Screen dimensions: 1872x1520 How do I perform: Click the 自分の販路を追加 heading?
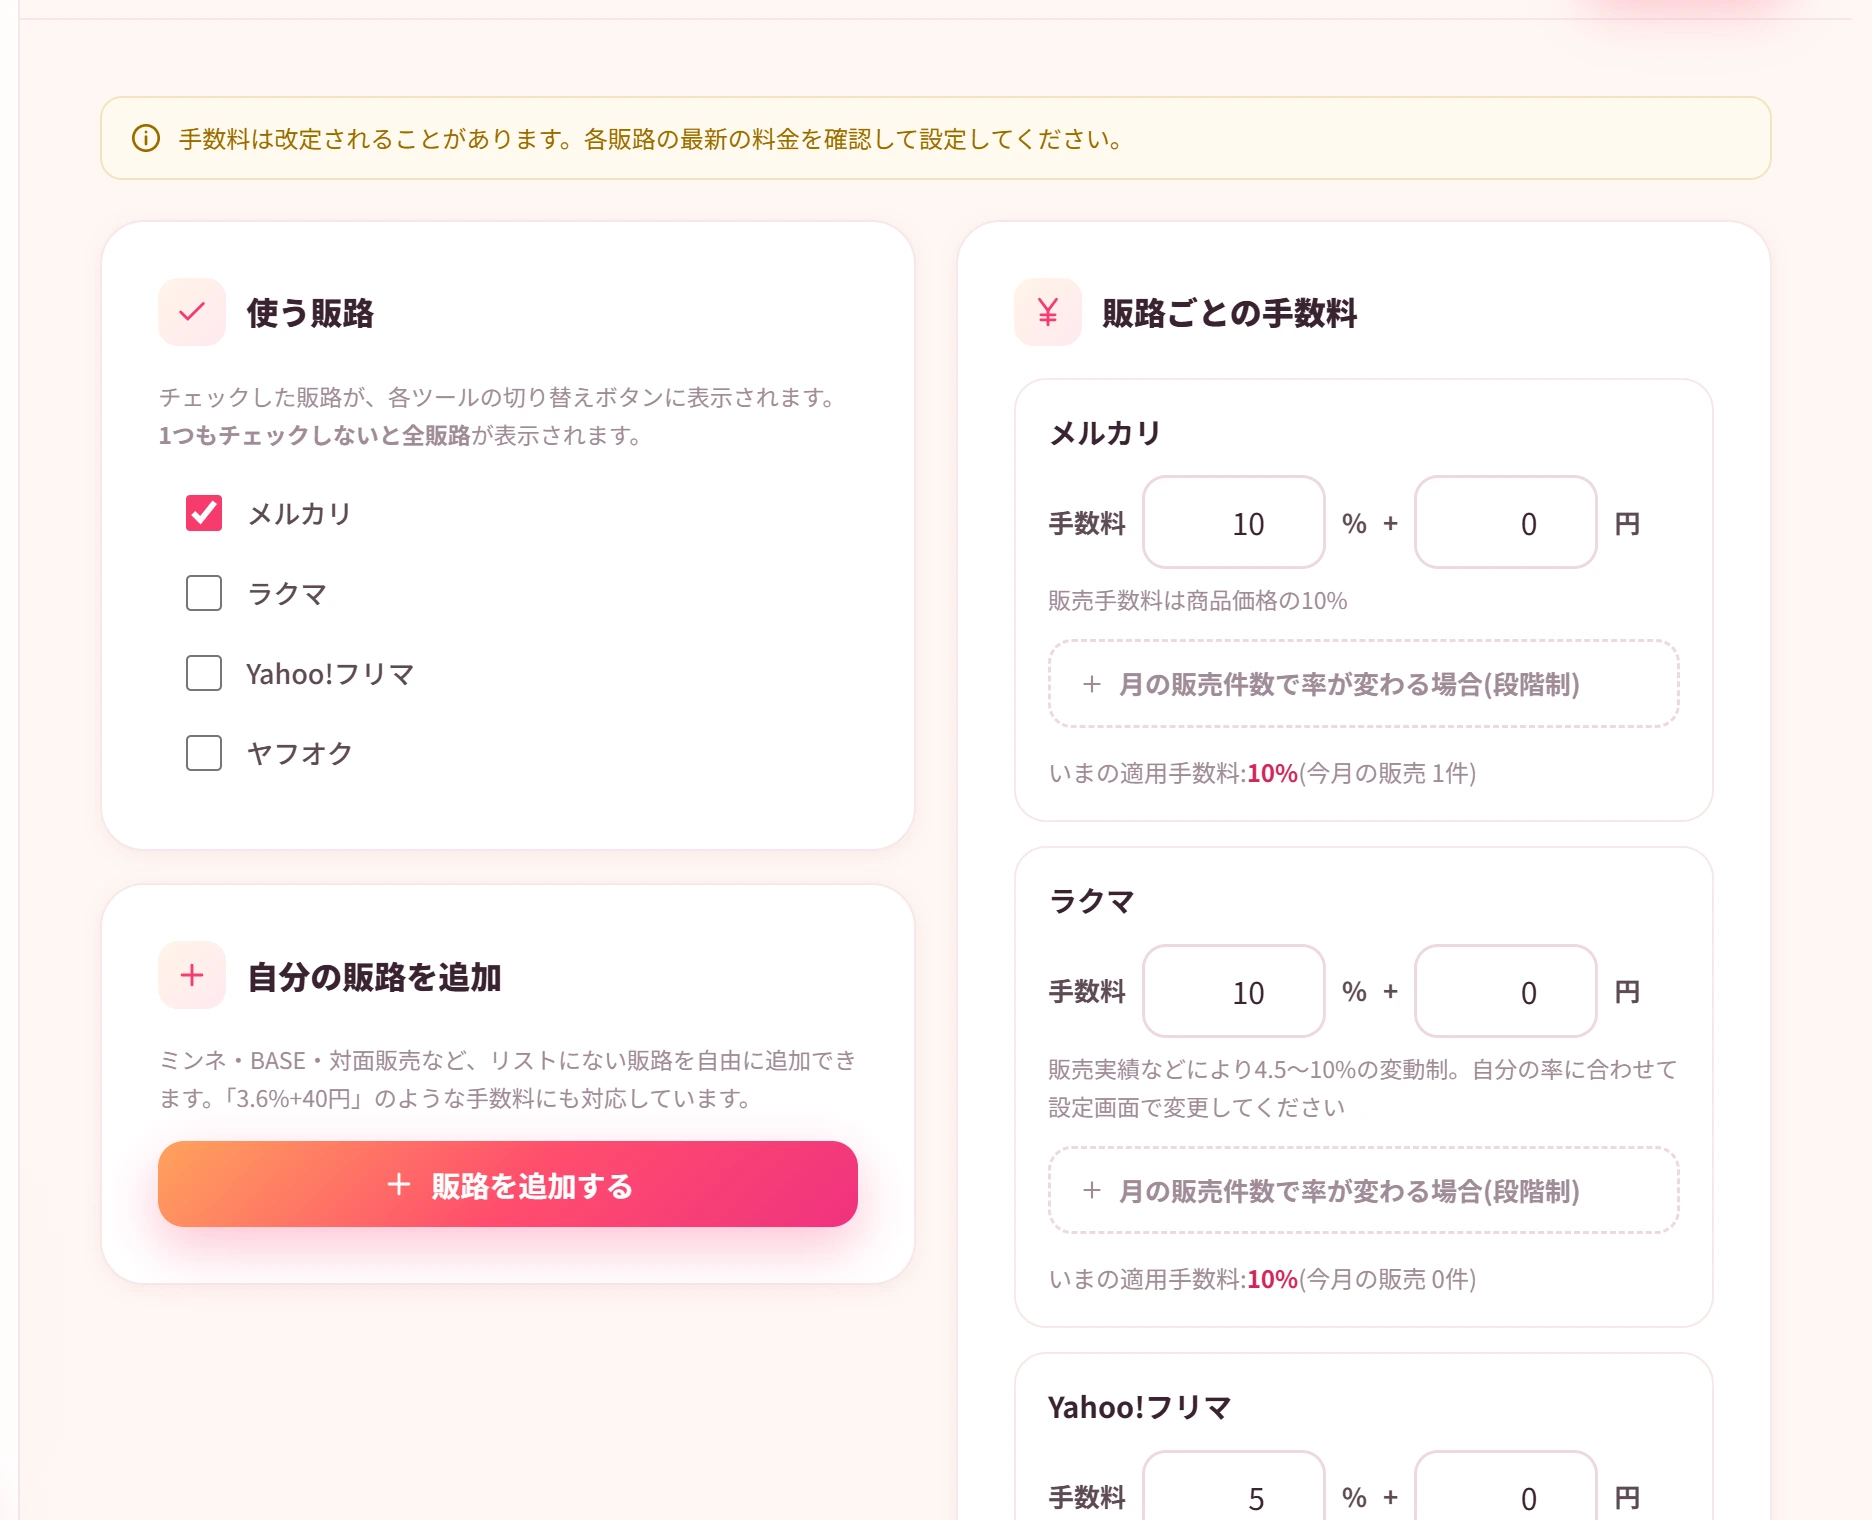pos(374,977)
